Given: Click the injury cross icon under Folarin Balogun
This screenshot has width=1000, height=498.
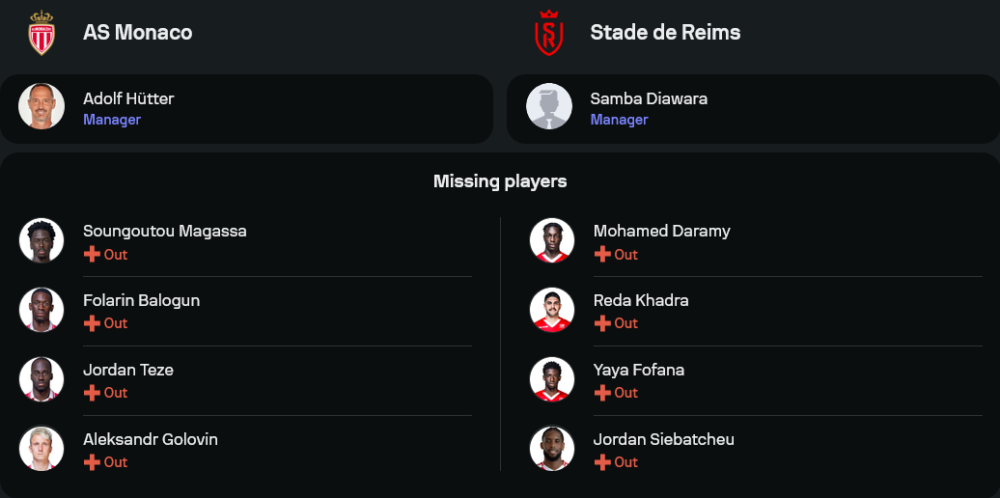Looking at the screenshot, I should point(92,323).
